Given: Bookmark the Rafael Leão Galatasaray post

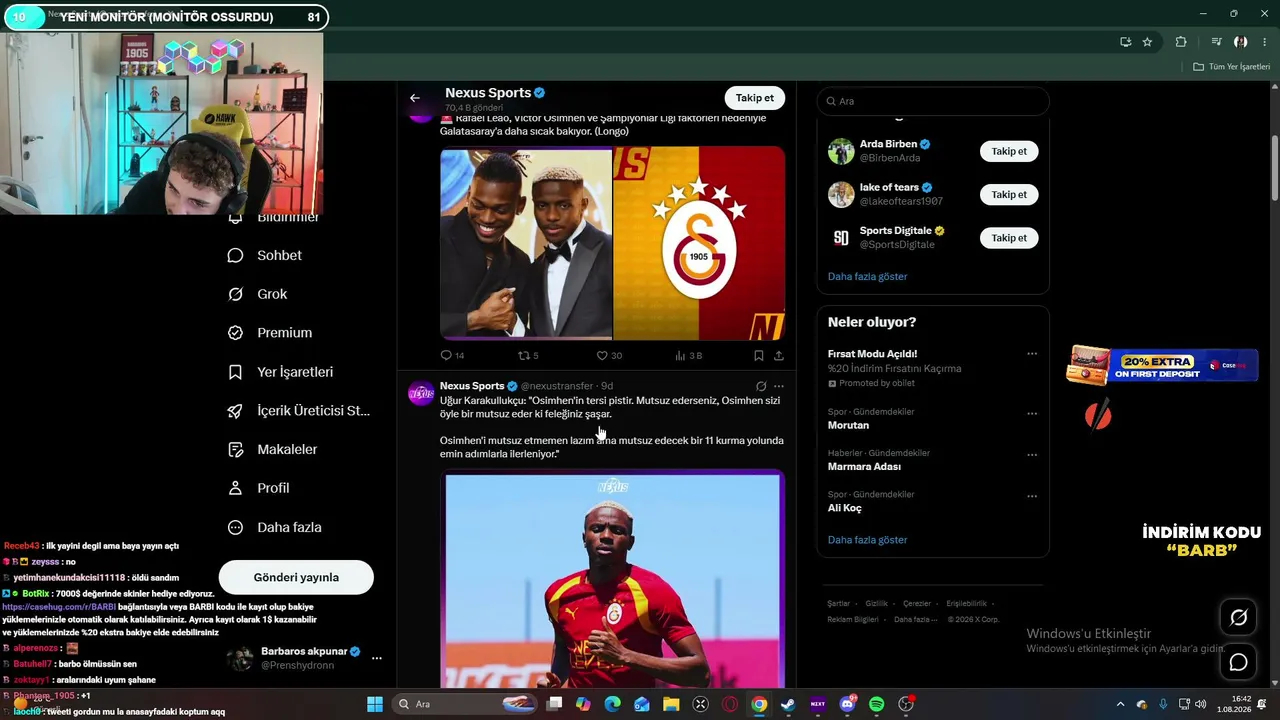Looking at the screenshot, I should click(x=759, y=355).
